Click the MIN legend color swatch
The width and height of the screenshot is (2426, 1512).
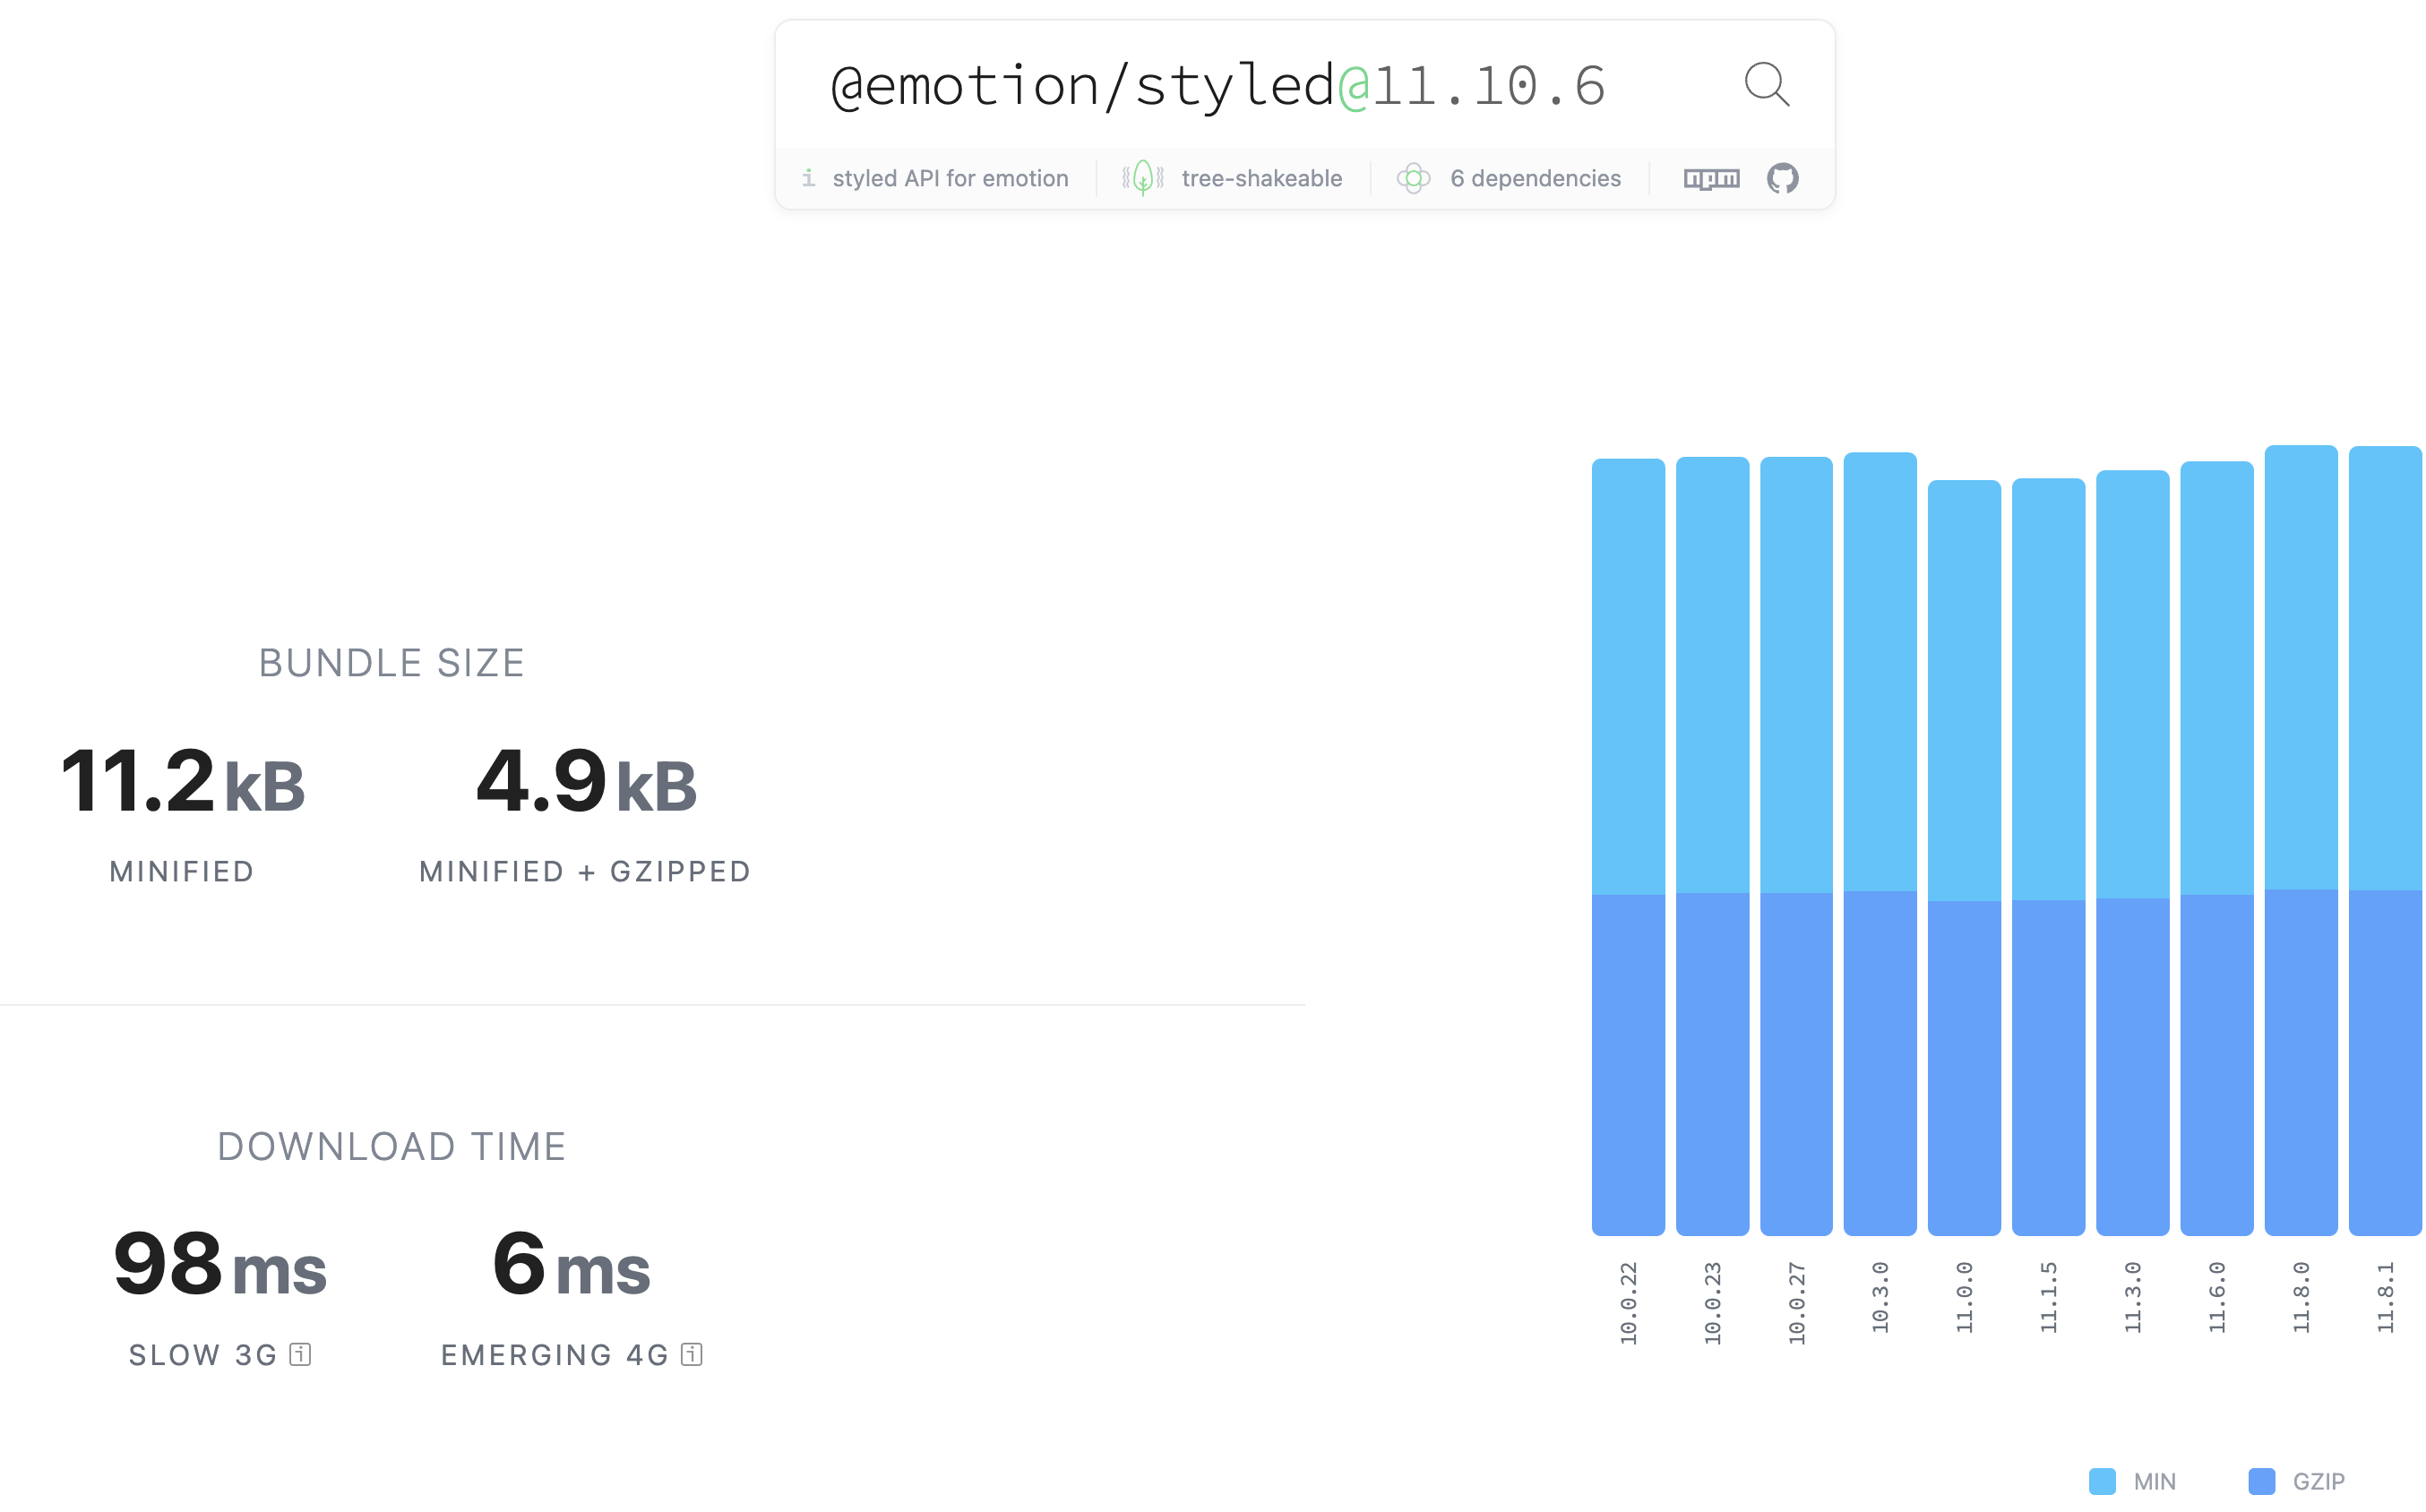click(2102, 1481)
